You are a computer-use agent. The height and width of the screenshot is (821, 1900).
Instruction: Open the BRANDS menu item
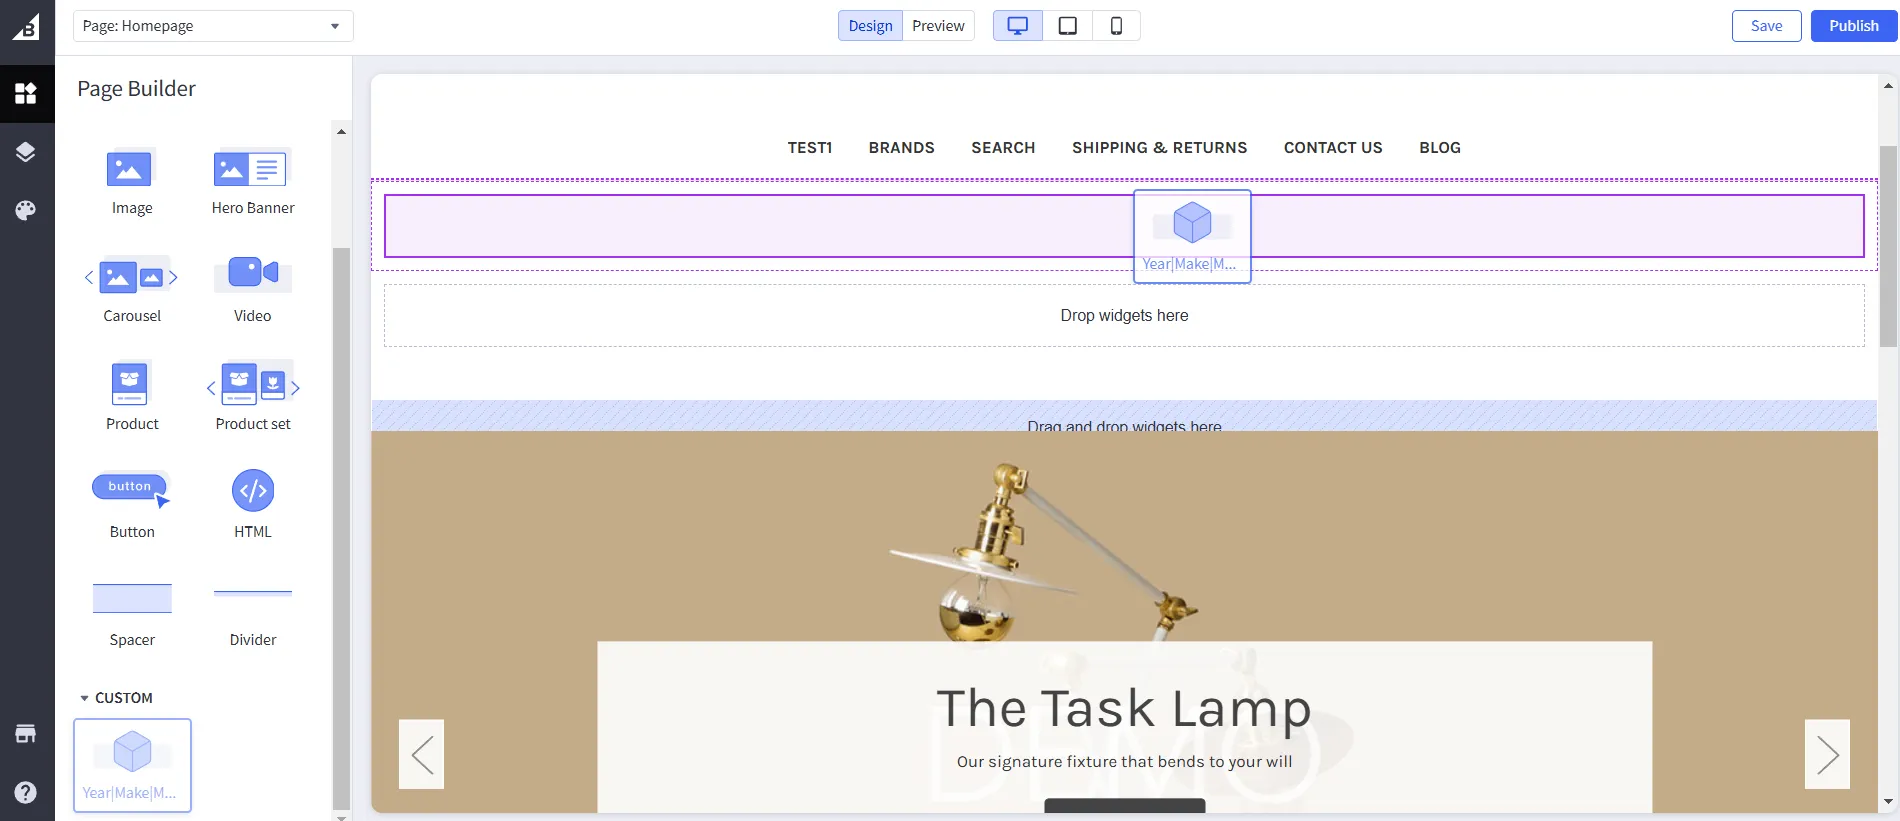coord(901,148)
